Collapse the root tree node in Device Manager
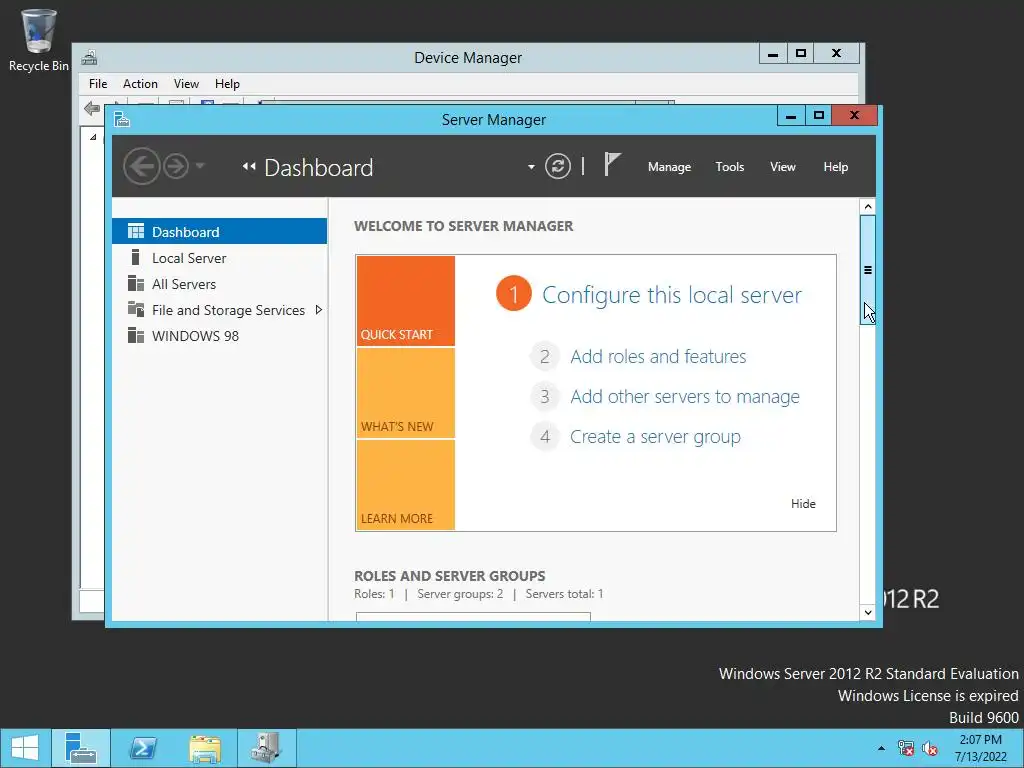1024x768 pixels. point(93,136)
